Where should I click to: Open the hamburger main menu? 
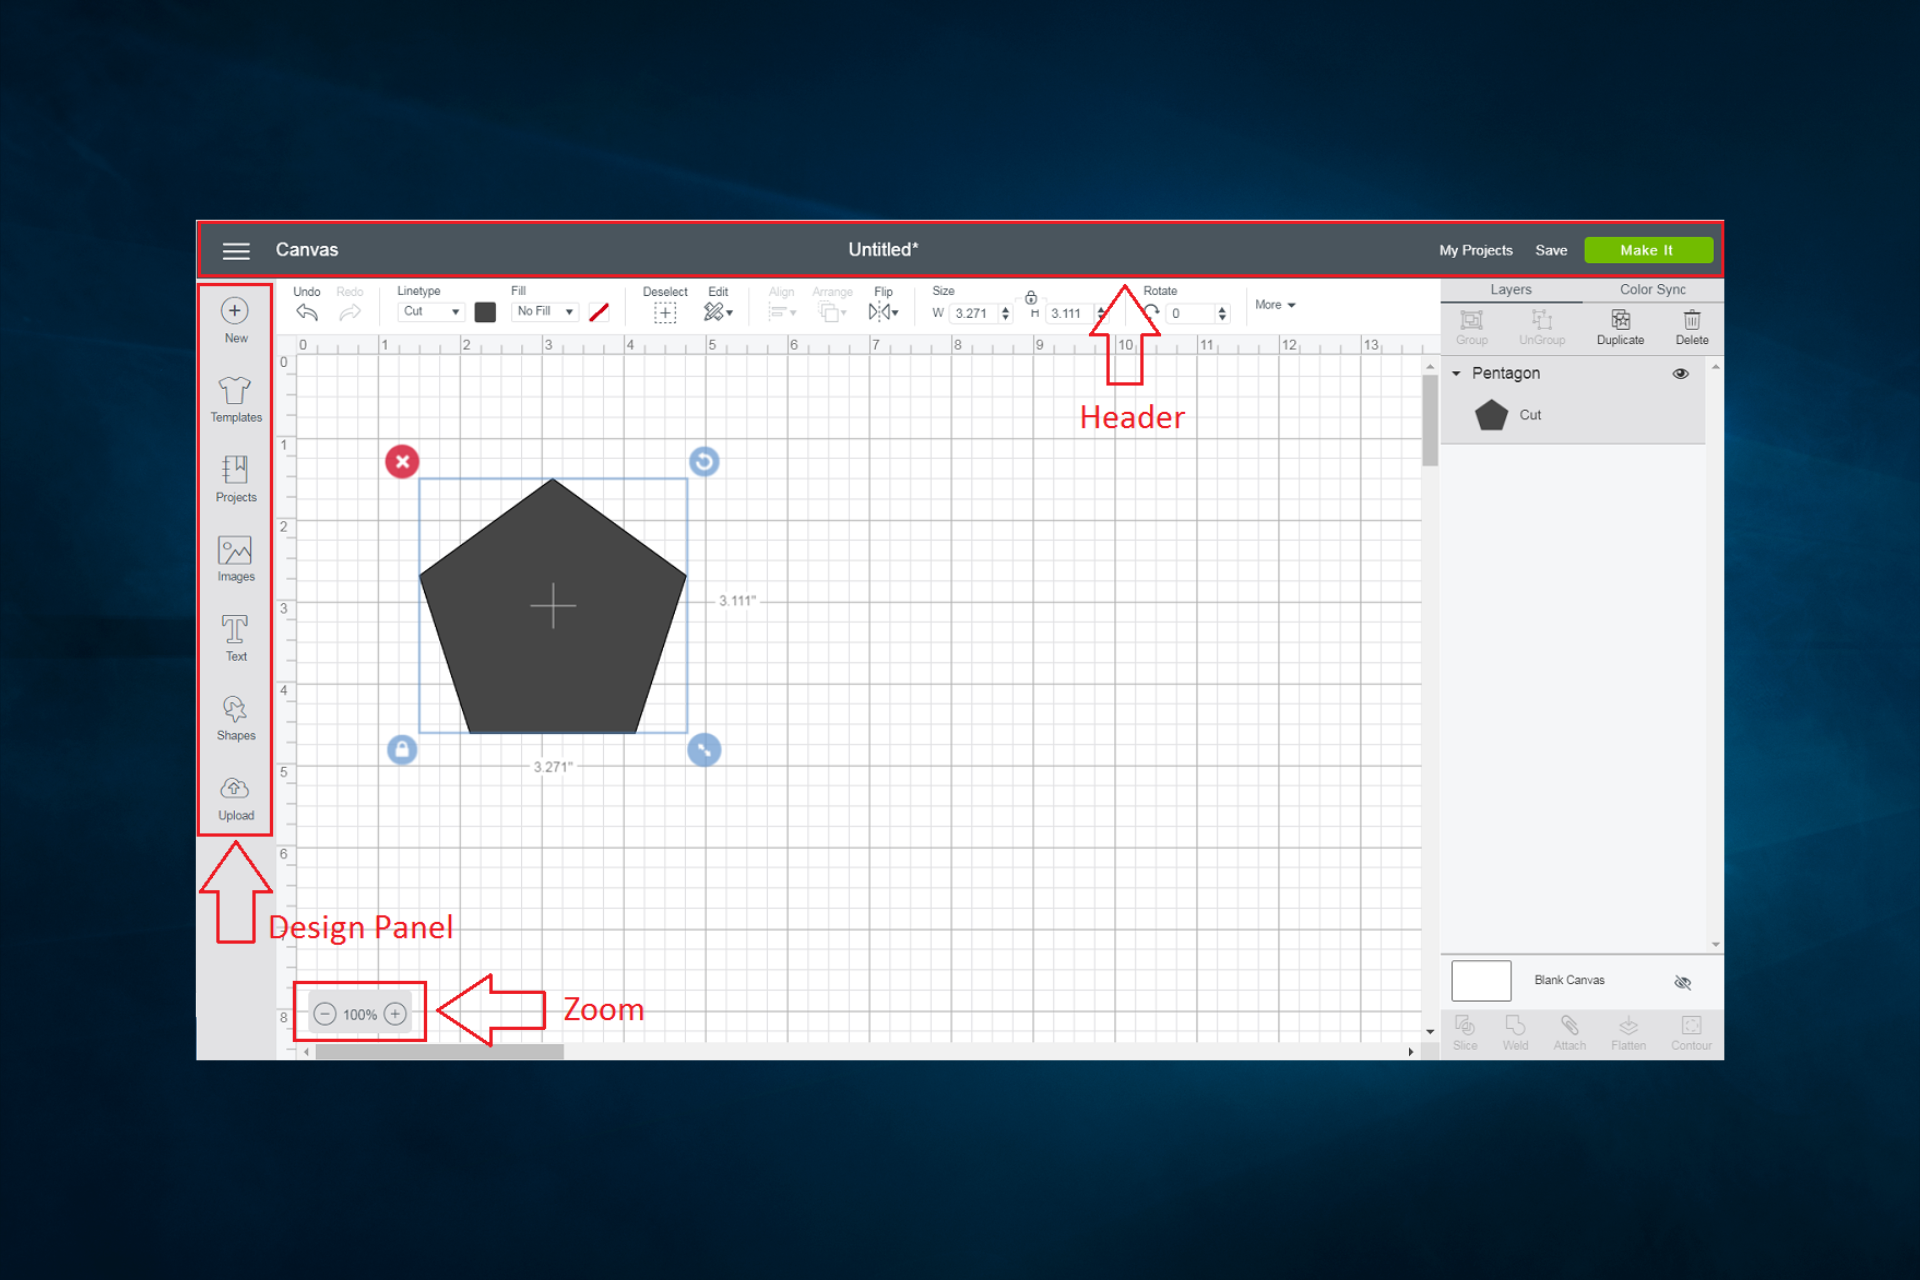click(x=236, y=250)
